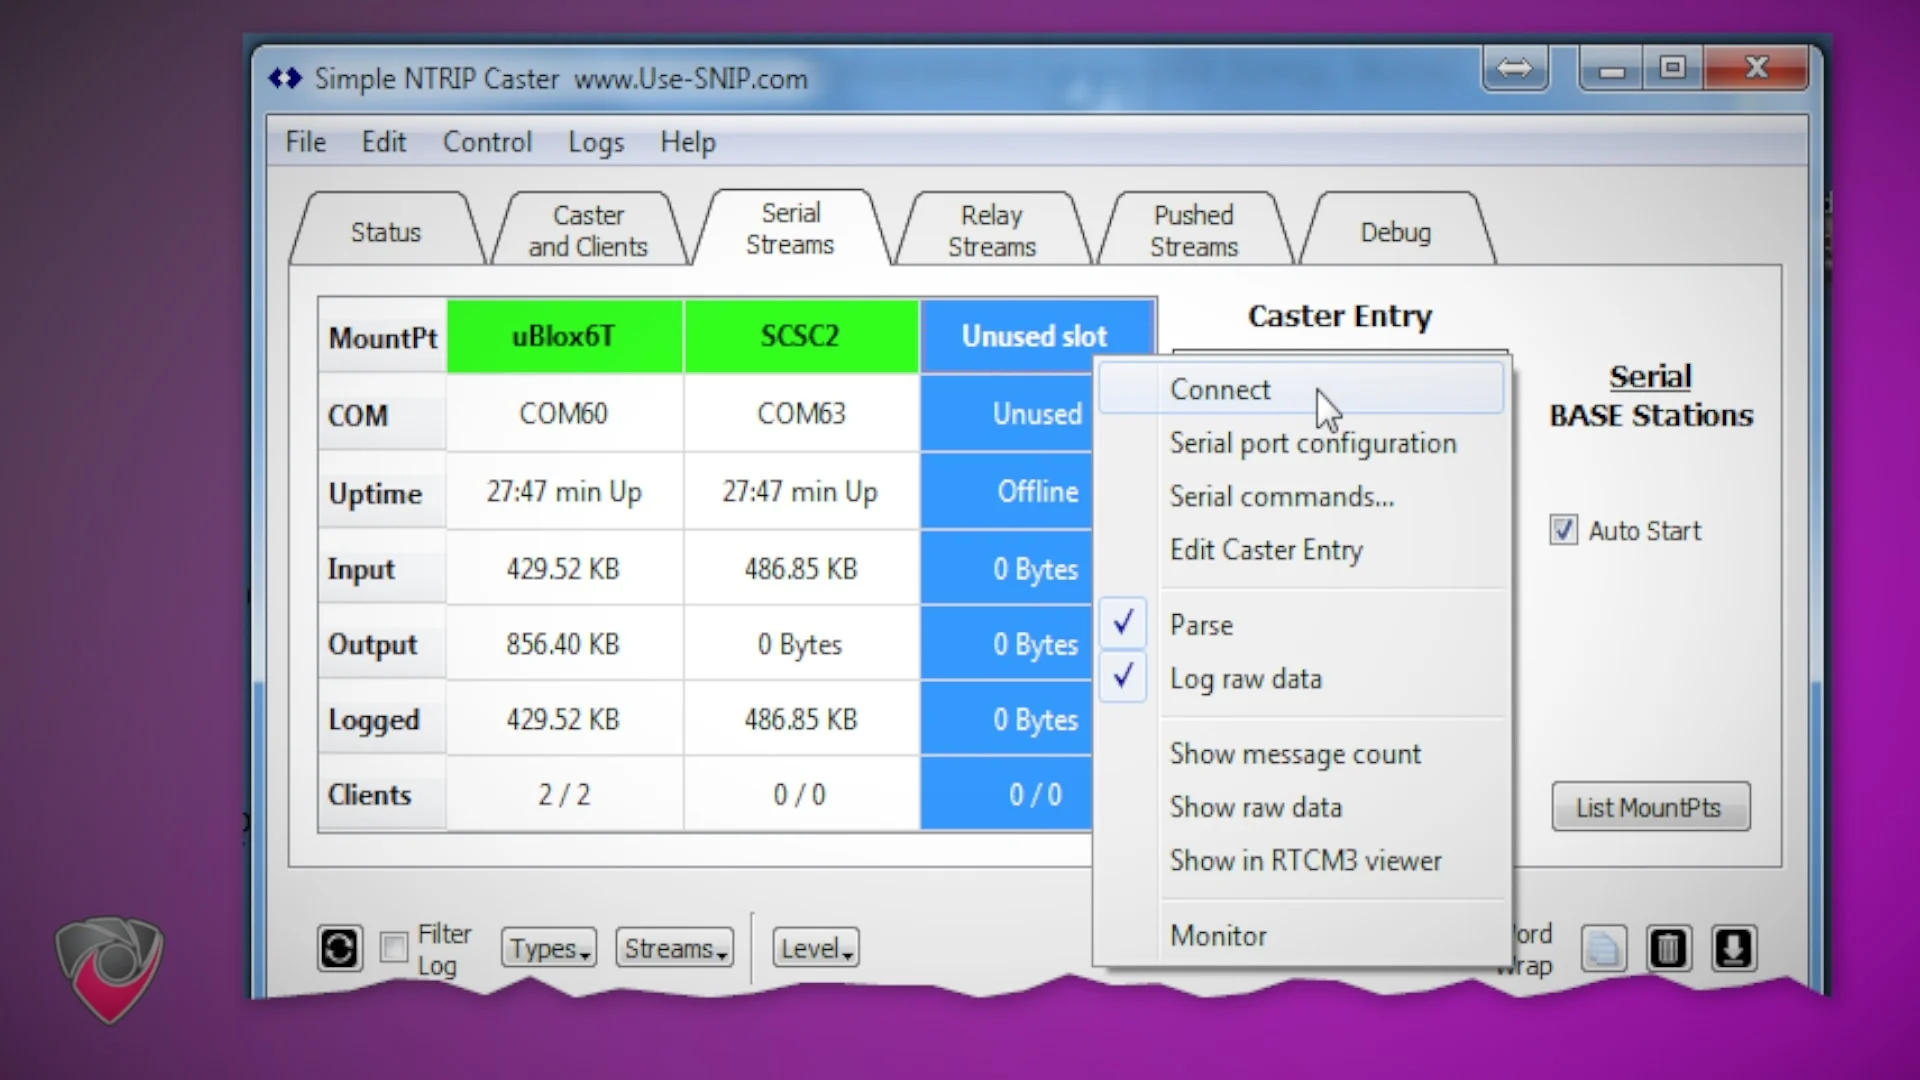The image size is (1920, 1080).
Task: Choose Connect in the context menu
Action: 1302,389
